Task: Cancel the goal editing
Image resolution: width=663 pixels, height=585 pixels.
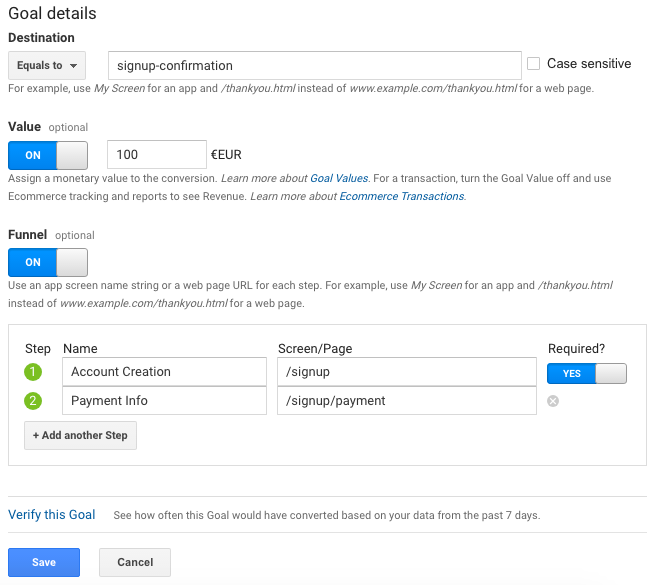Action: click(x=135, y=562)
